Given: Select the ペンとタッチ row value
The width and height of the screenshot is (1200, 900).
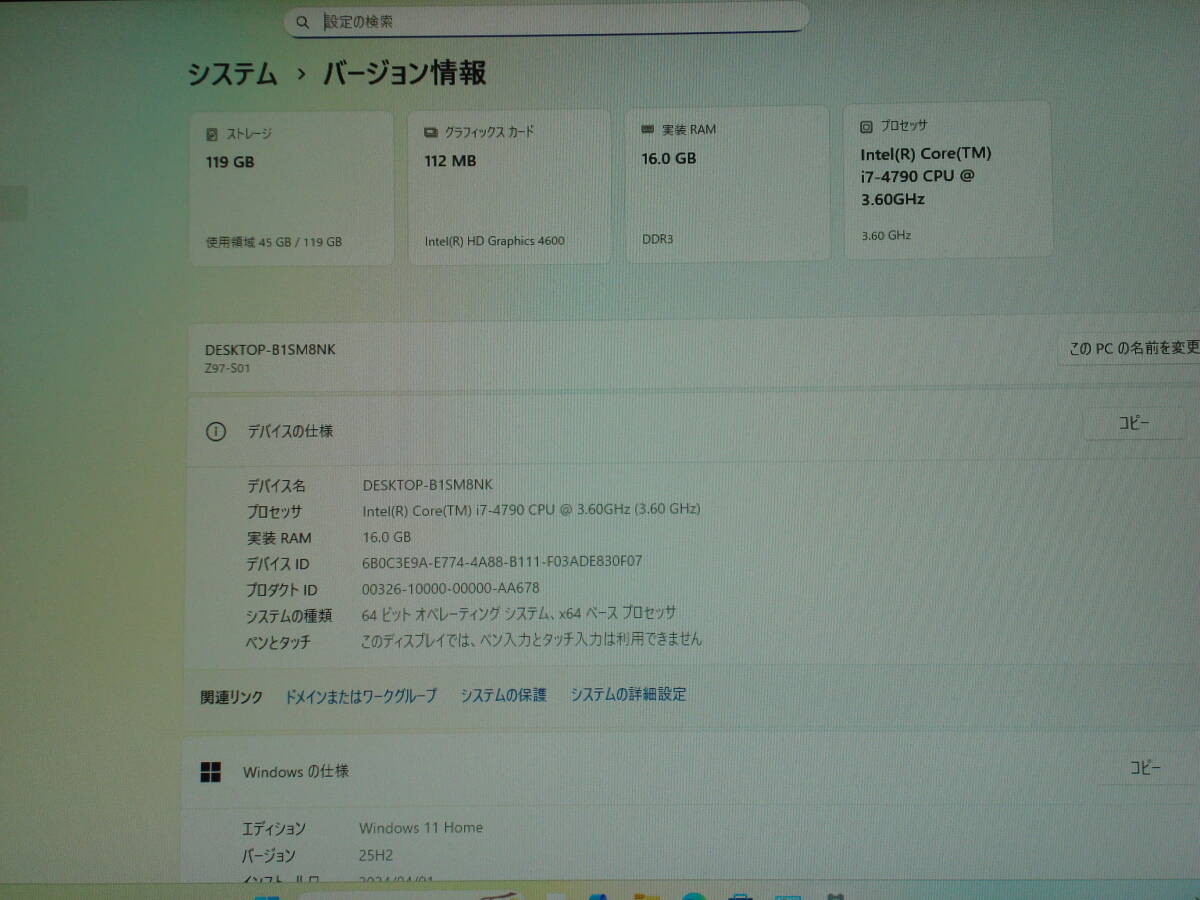Looking at the screenshot, I should 531,639.
